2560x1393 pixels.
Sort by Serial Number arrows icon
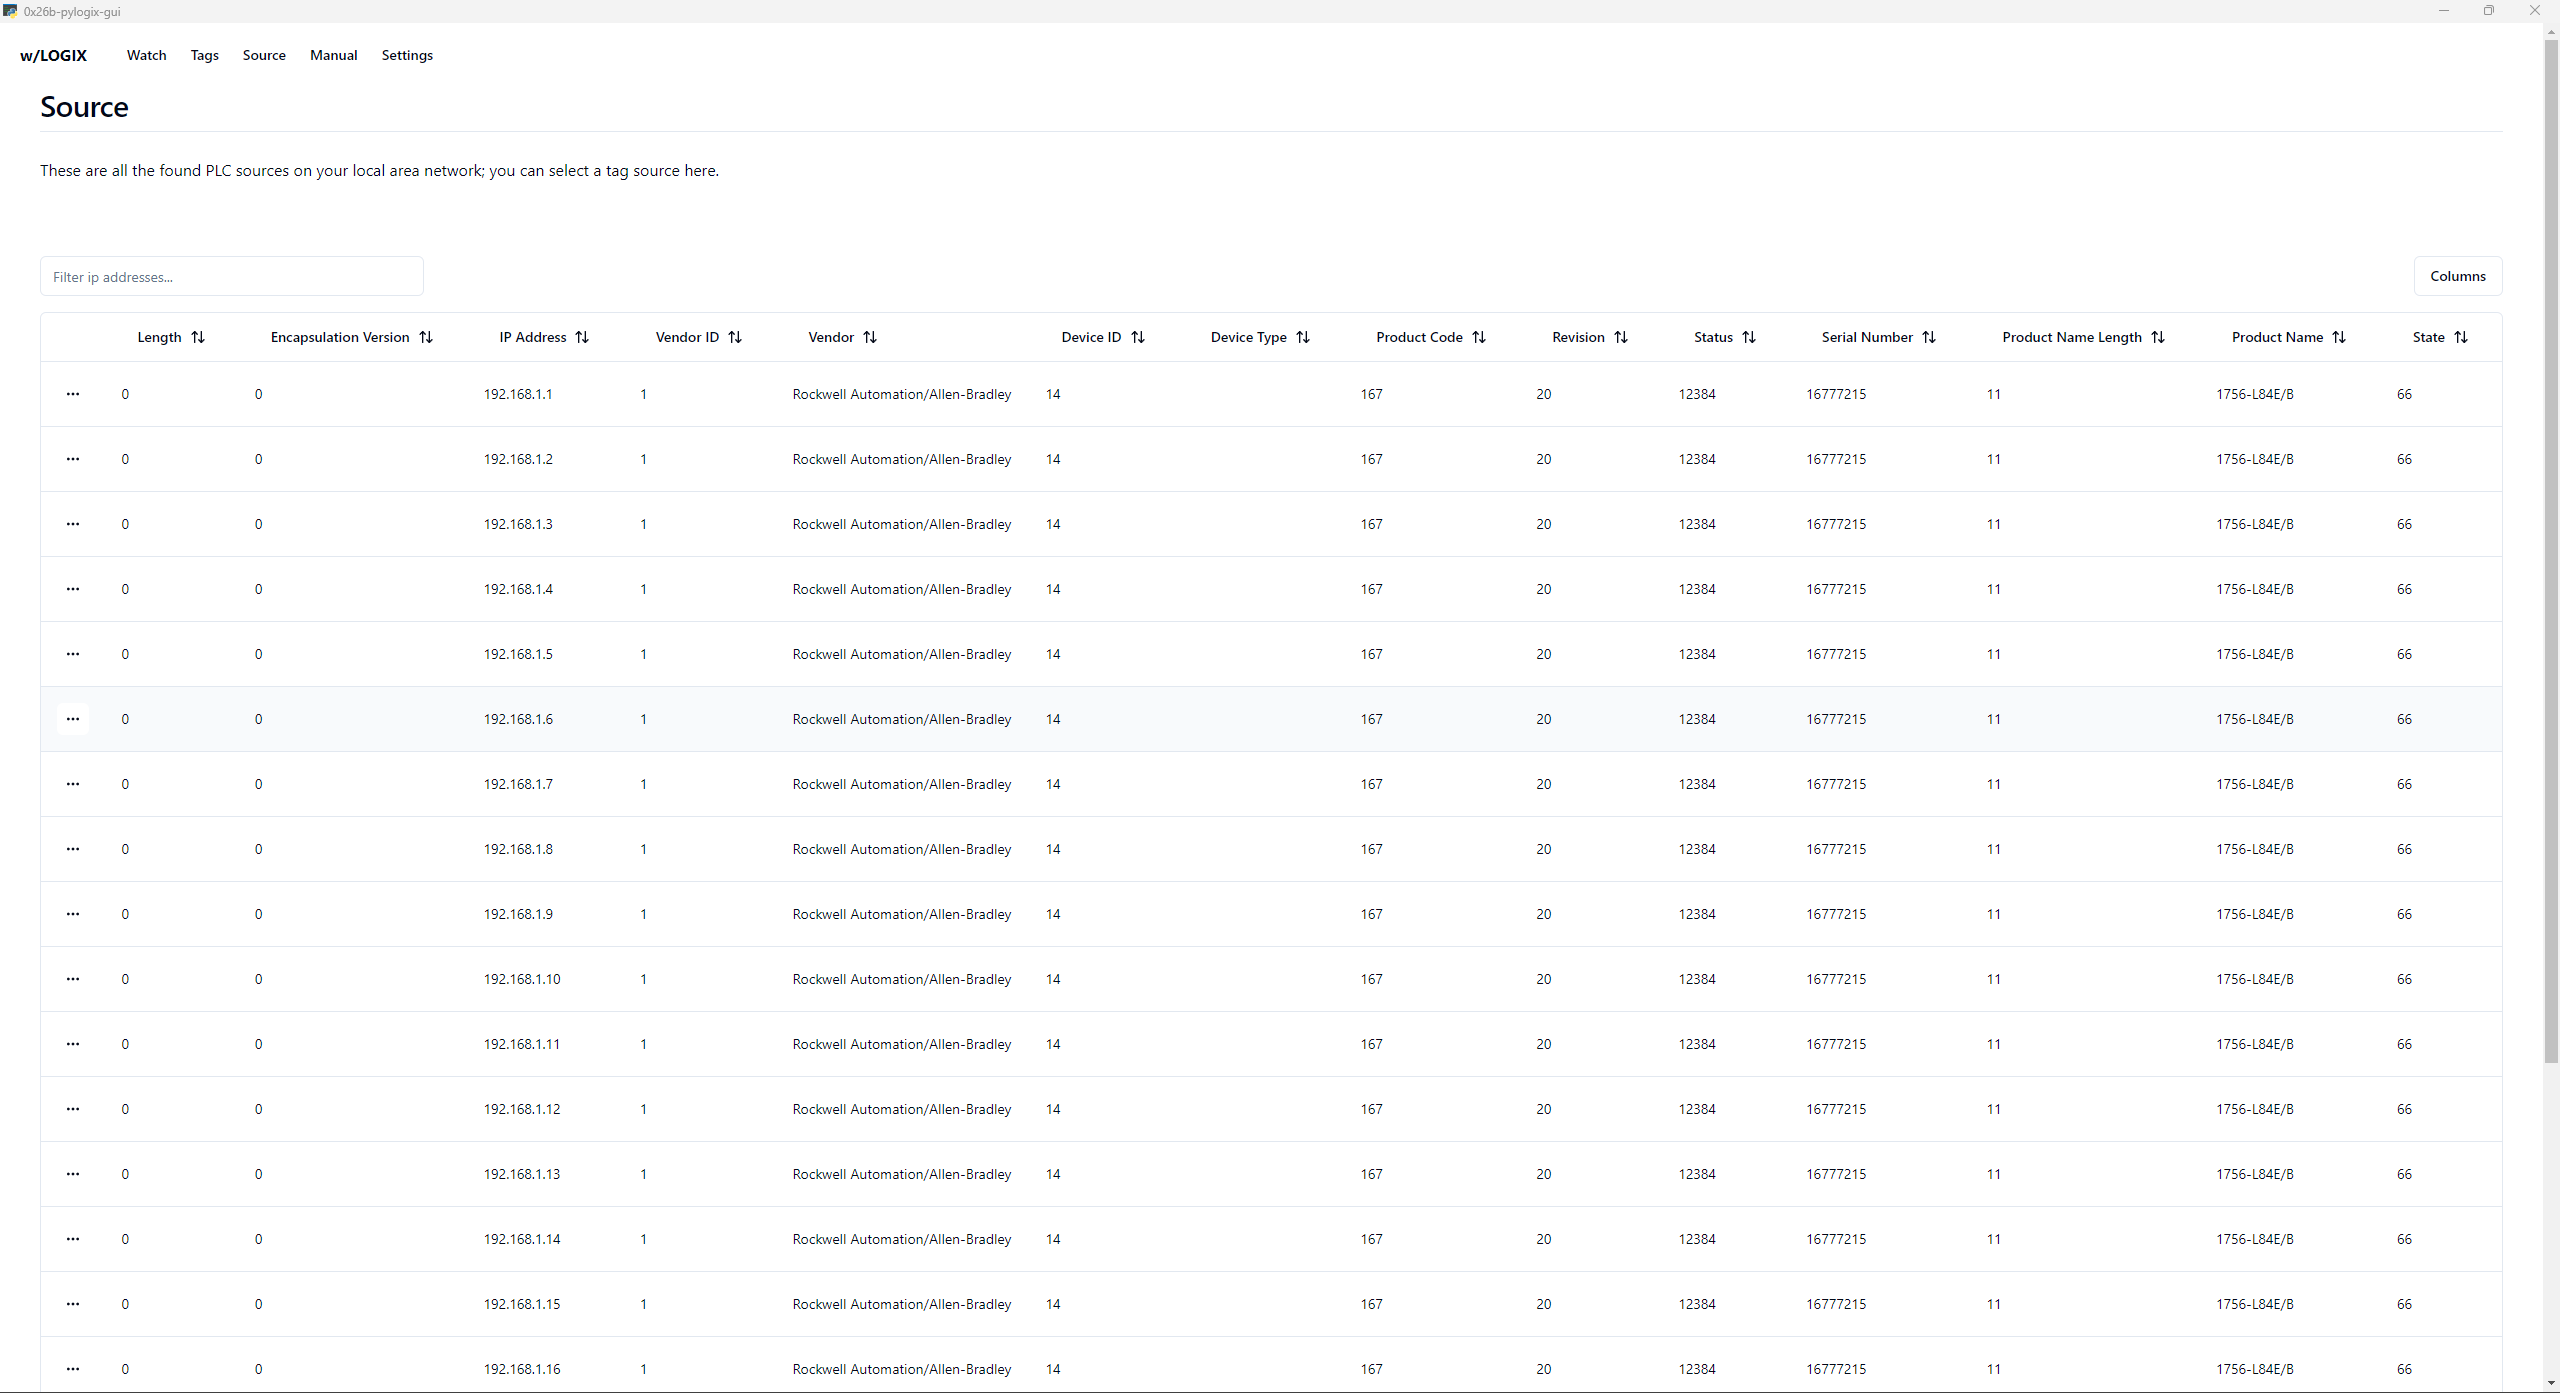tap(1929, 337)
